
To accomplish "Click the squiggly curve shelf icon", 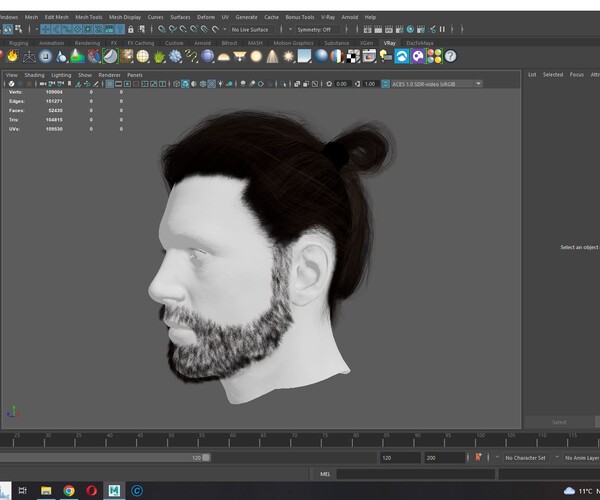I will [x=191, y=56].
